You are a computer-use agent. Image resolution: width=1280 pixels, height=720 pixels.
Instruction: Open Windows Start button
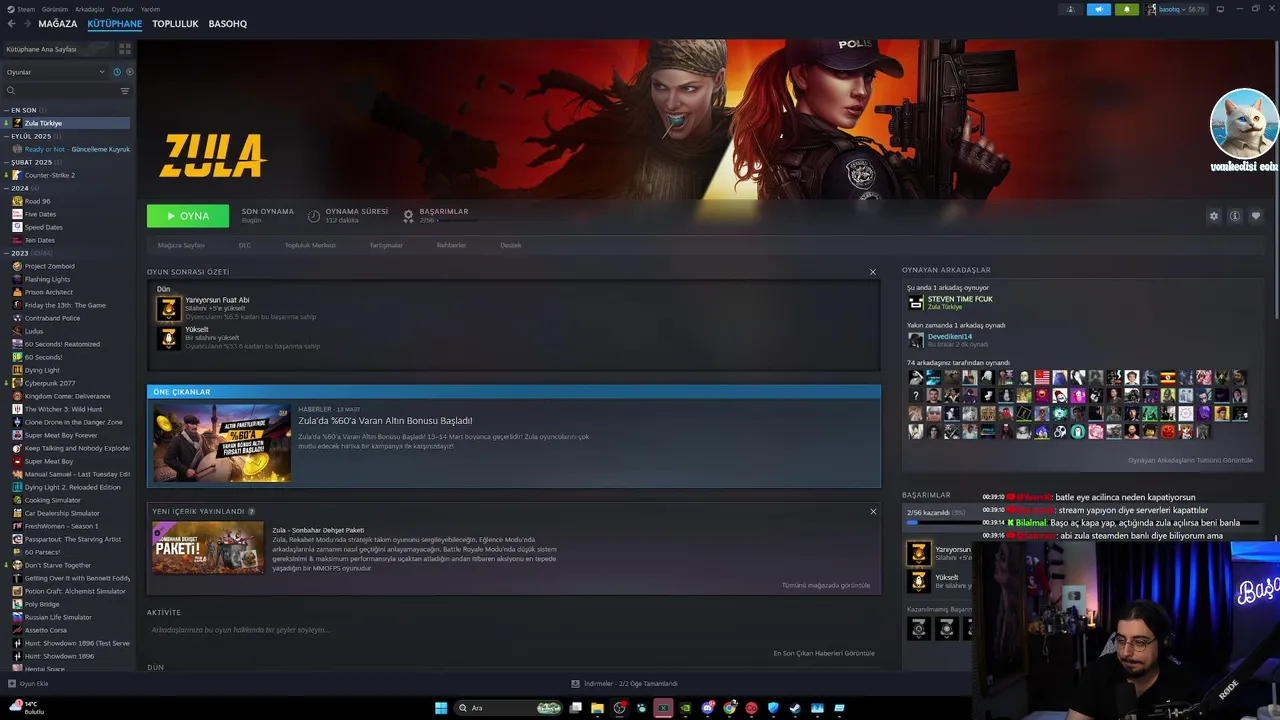441,708
